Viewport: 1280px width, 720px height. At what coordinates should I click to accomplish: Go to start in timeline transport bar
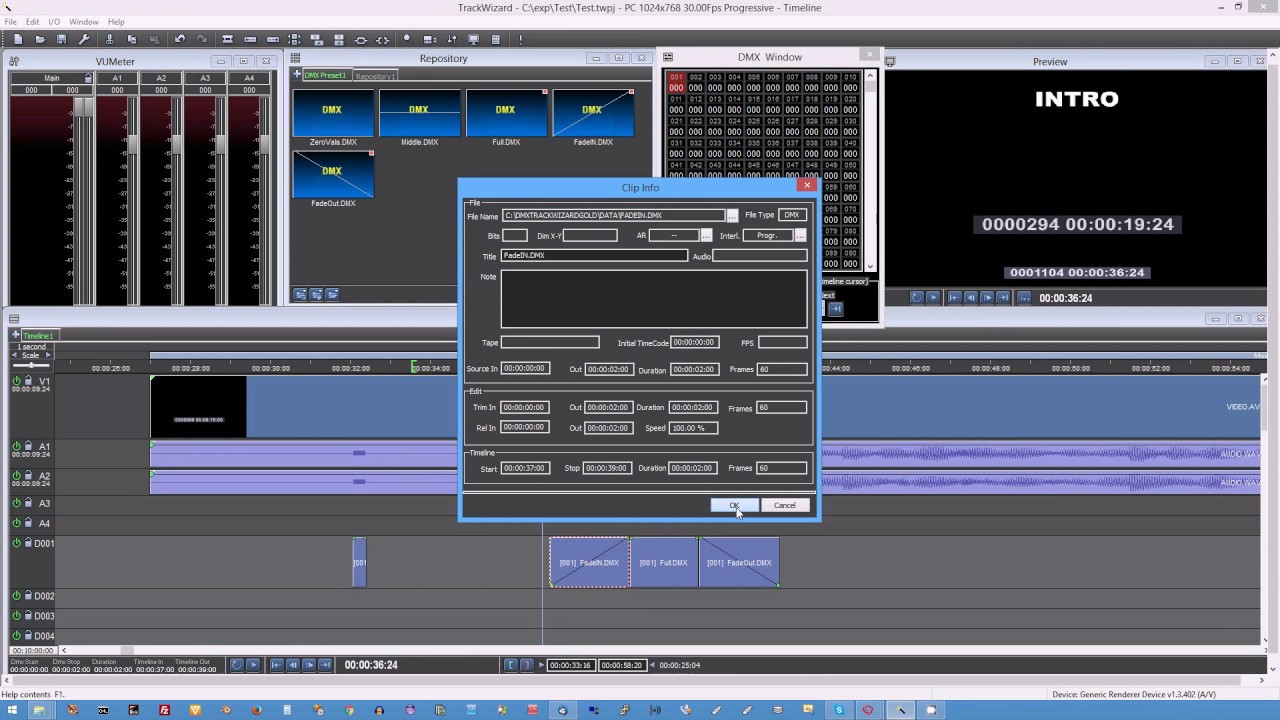[x=277, y=664]
